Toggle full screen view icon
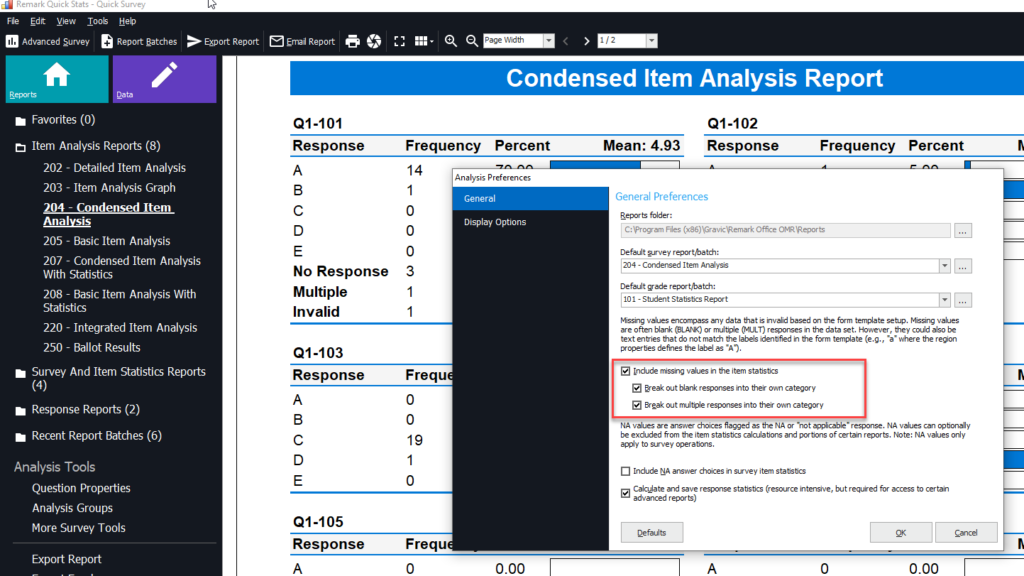This screenshot has width=1024, height=576. [400, 41]
